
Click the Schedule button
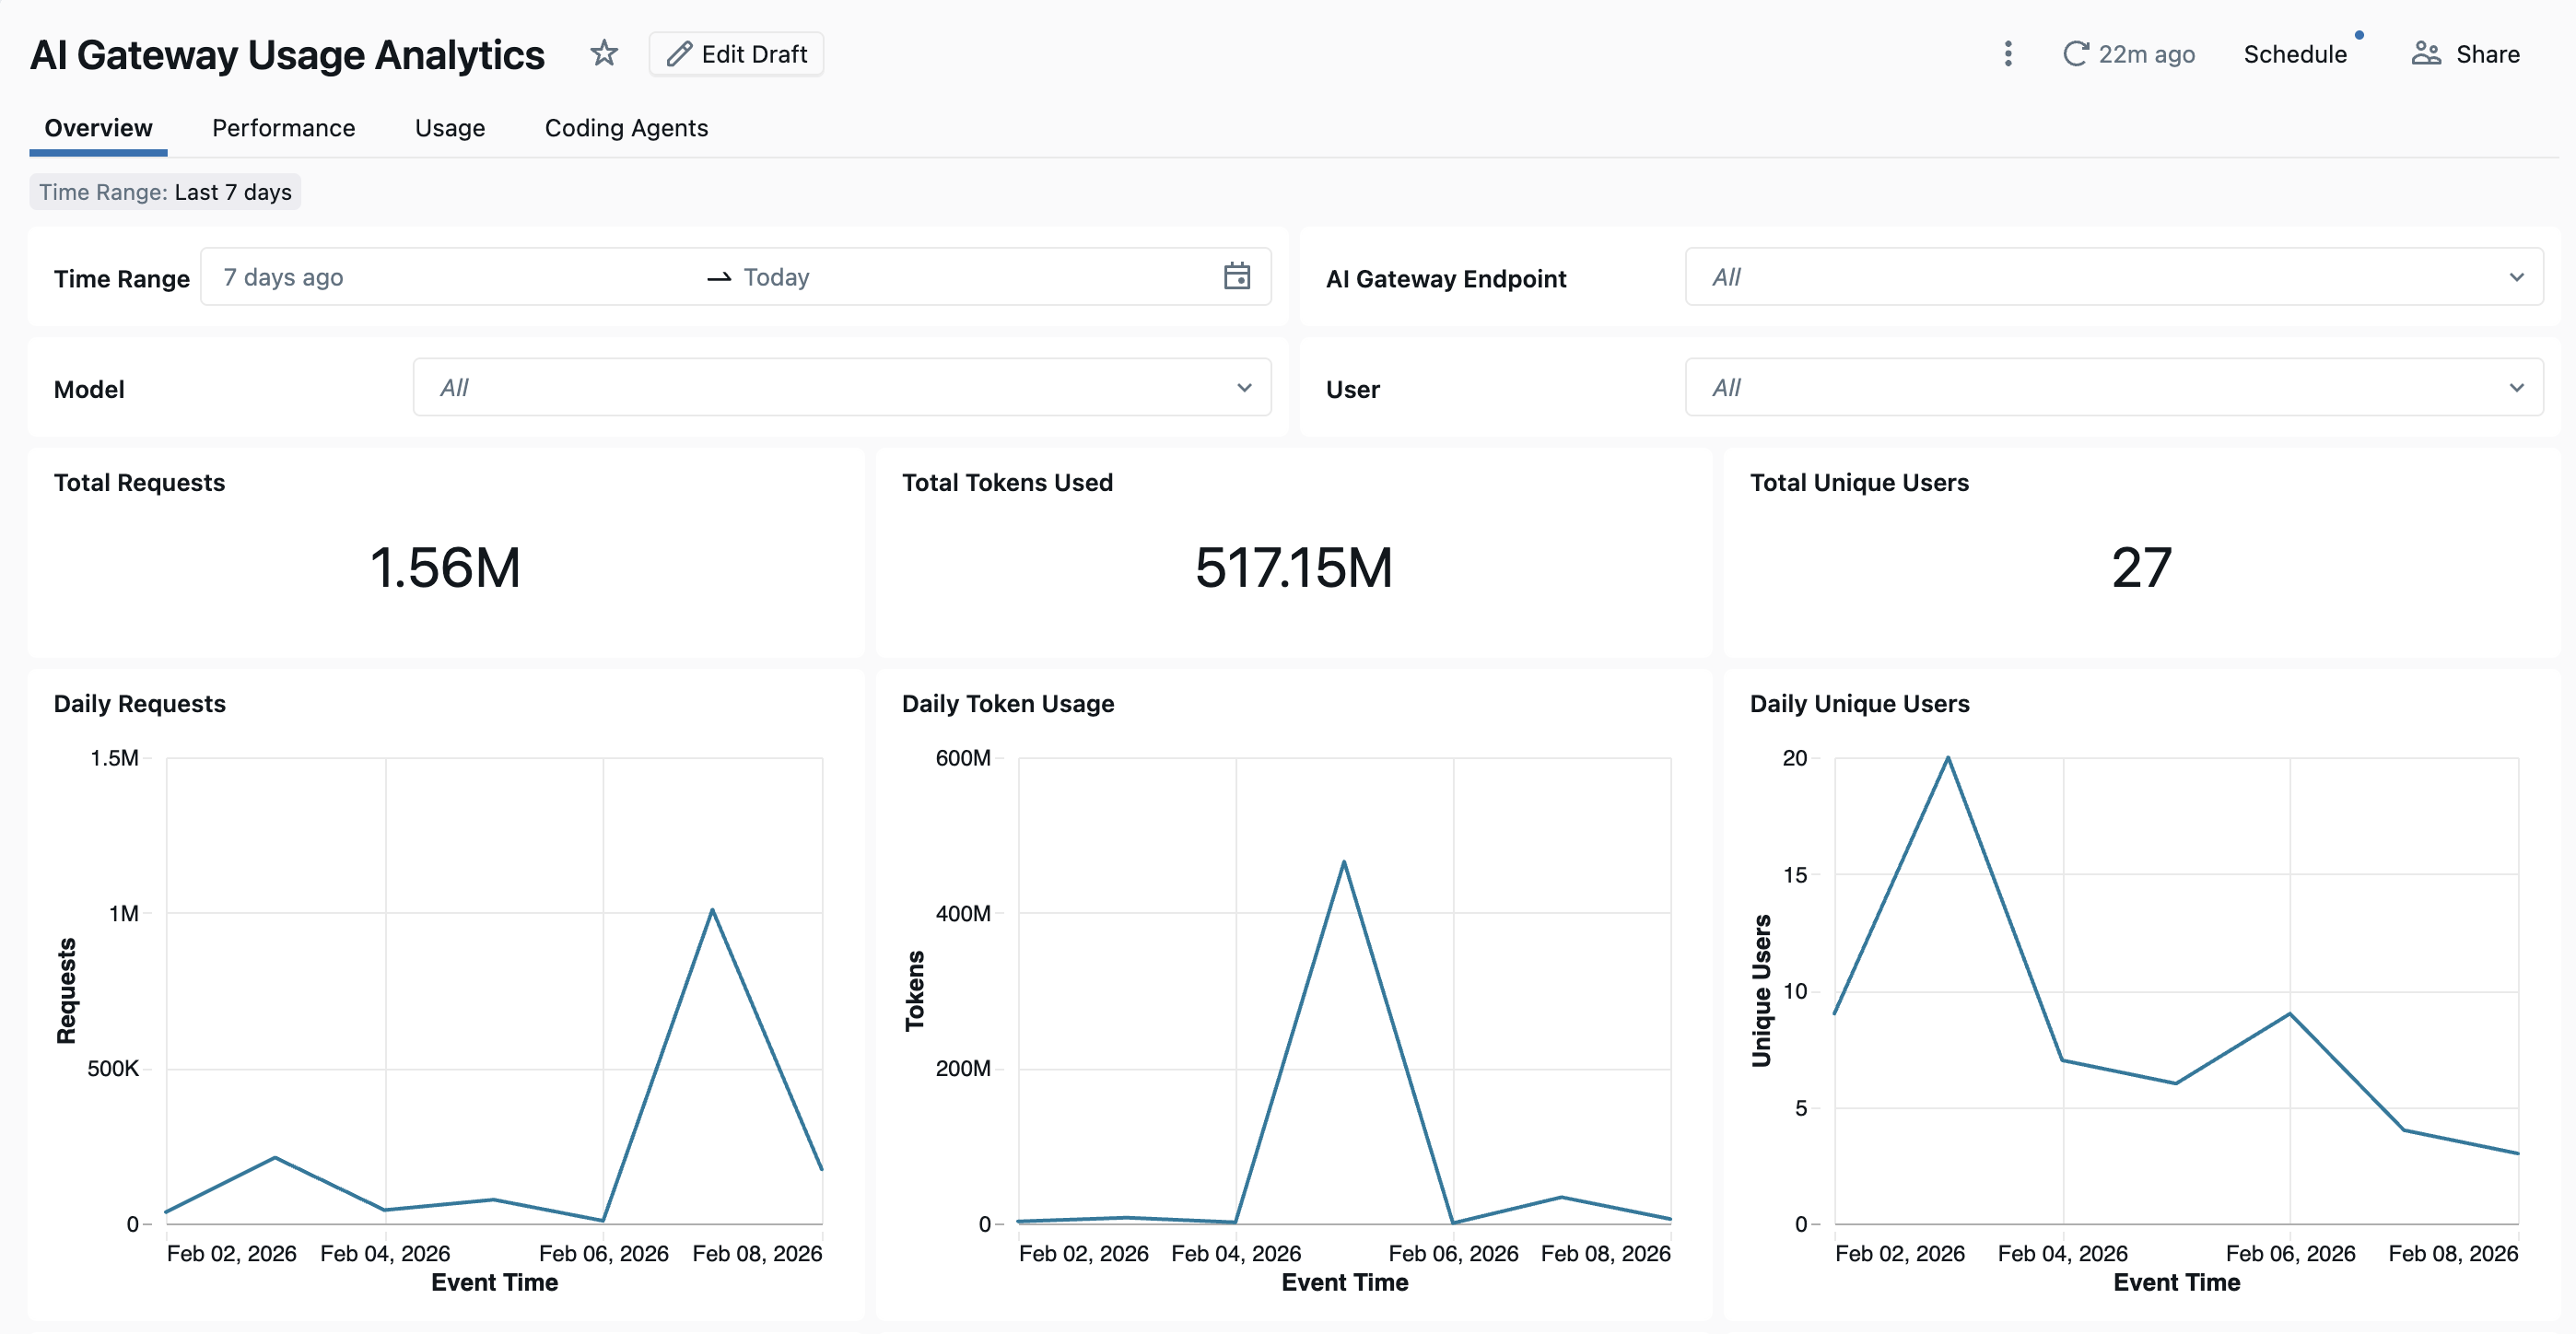(2295, 54)
